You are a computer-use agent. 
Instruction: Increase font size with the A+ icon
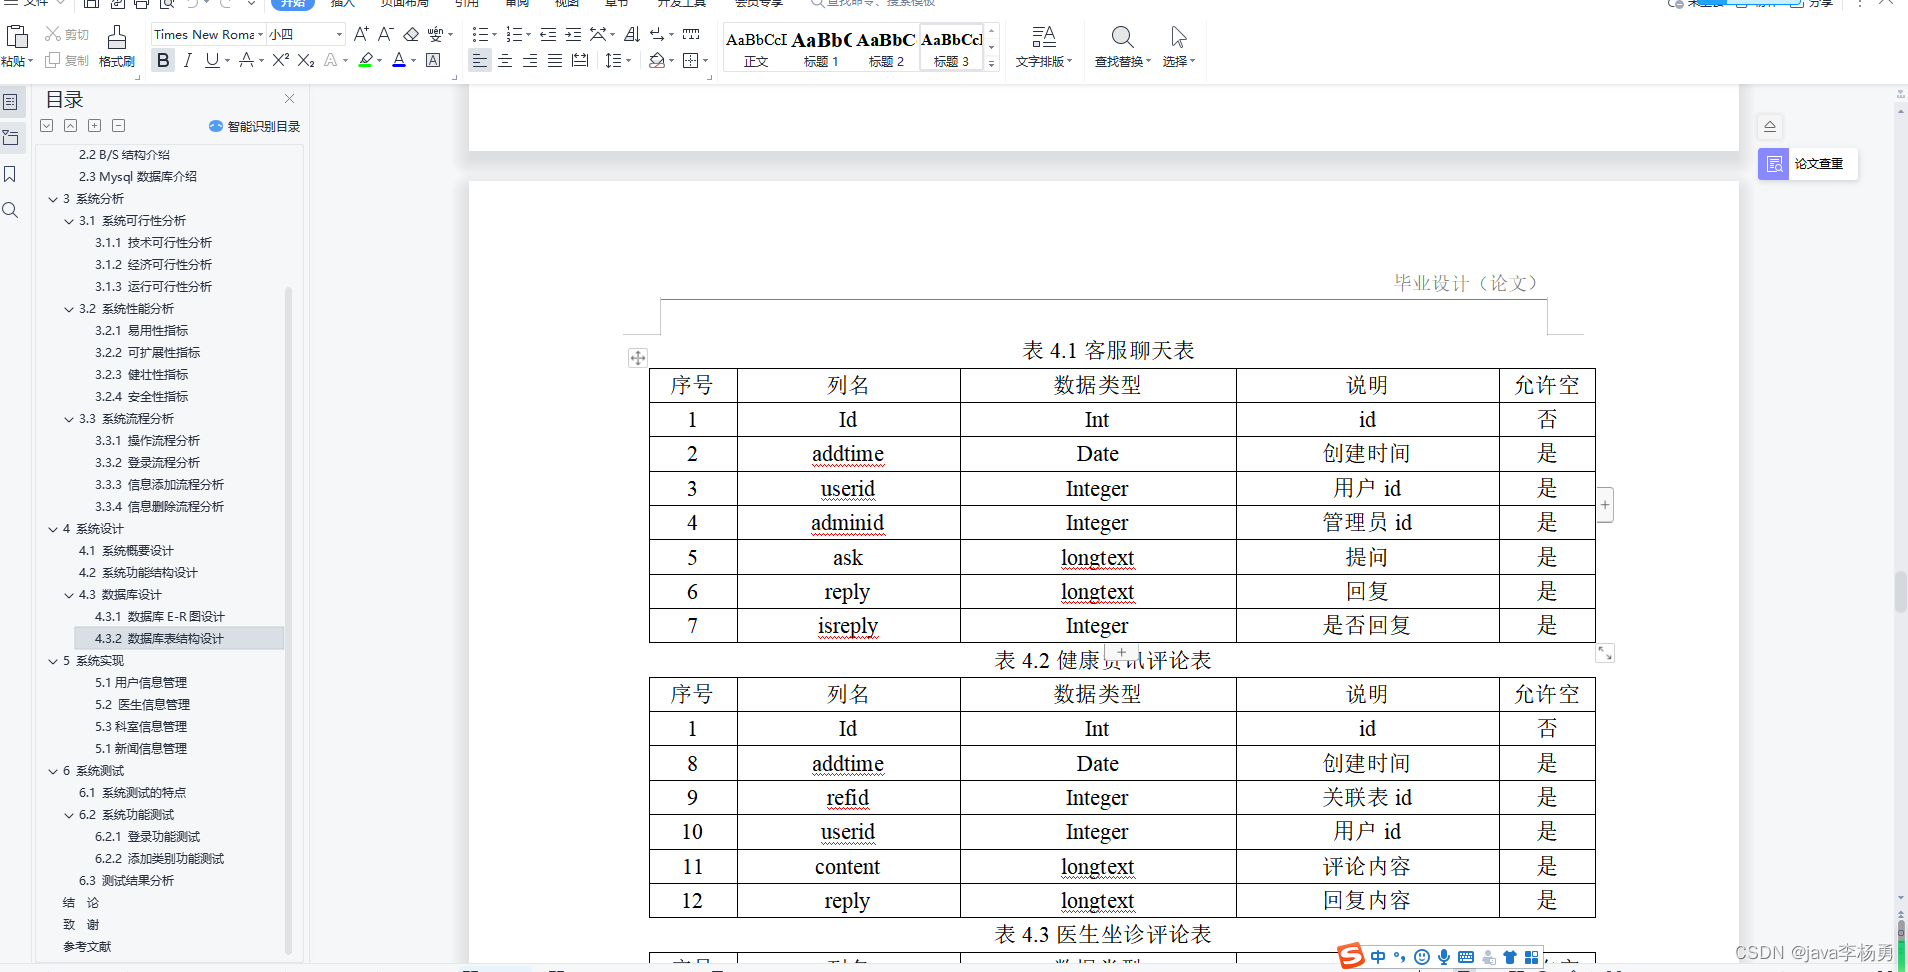click(361, 35)
